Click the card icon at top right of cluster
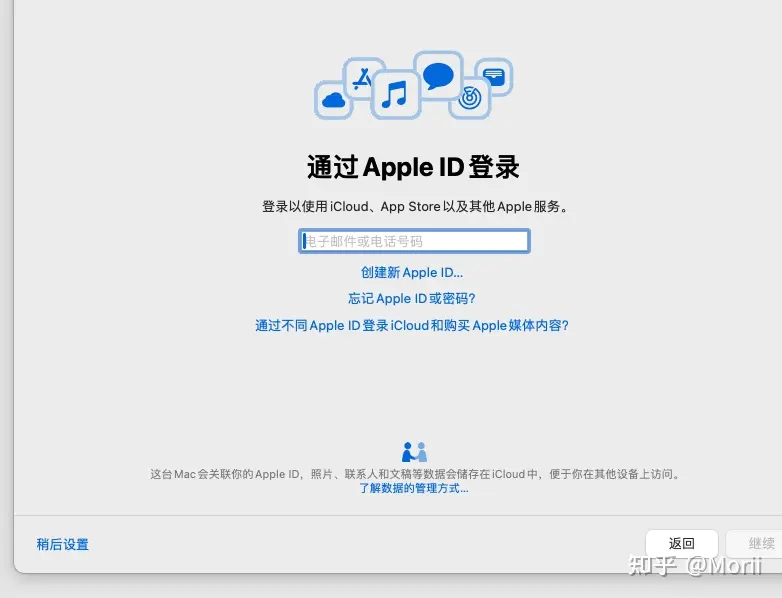The image size is (782, 598). pyautogui.click(x=494, y=77)
